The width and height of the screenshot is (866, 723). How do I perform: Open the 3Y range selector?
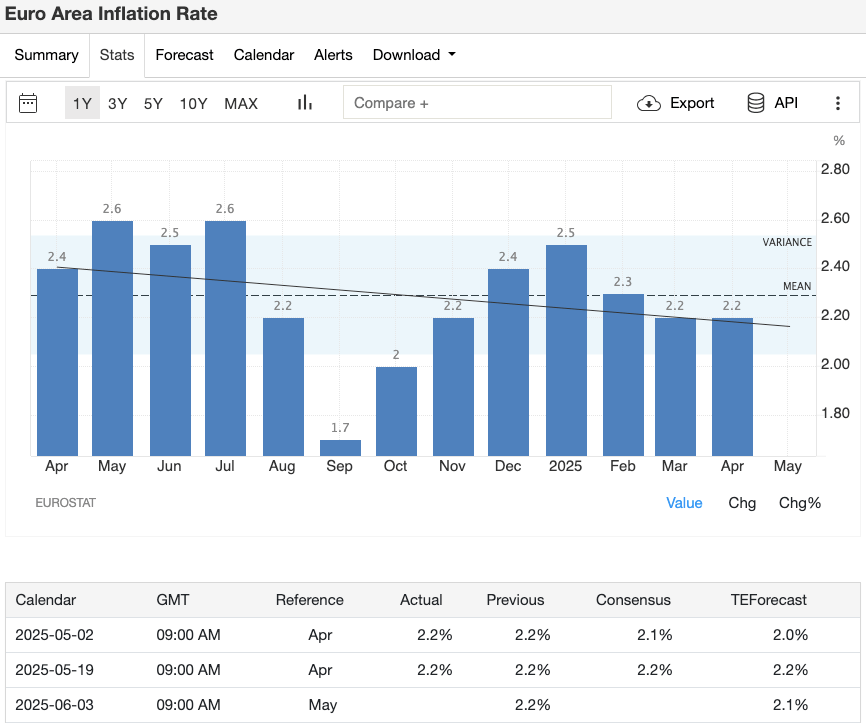click(x=117, y=102)
